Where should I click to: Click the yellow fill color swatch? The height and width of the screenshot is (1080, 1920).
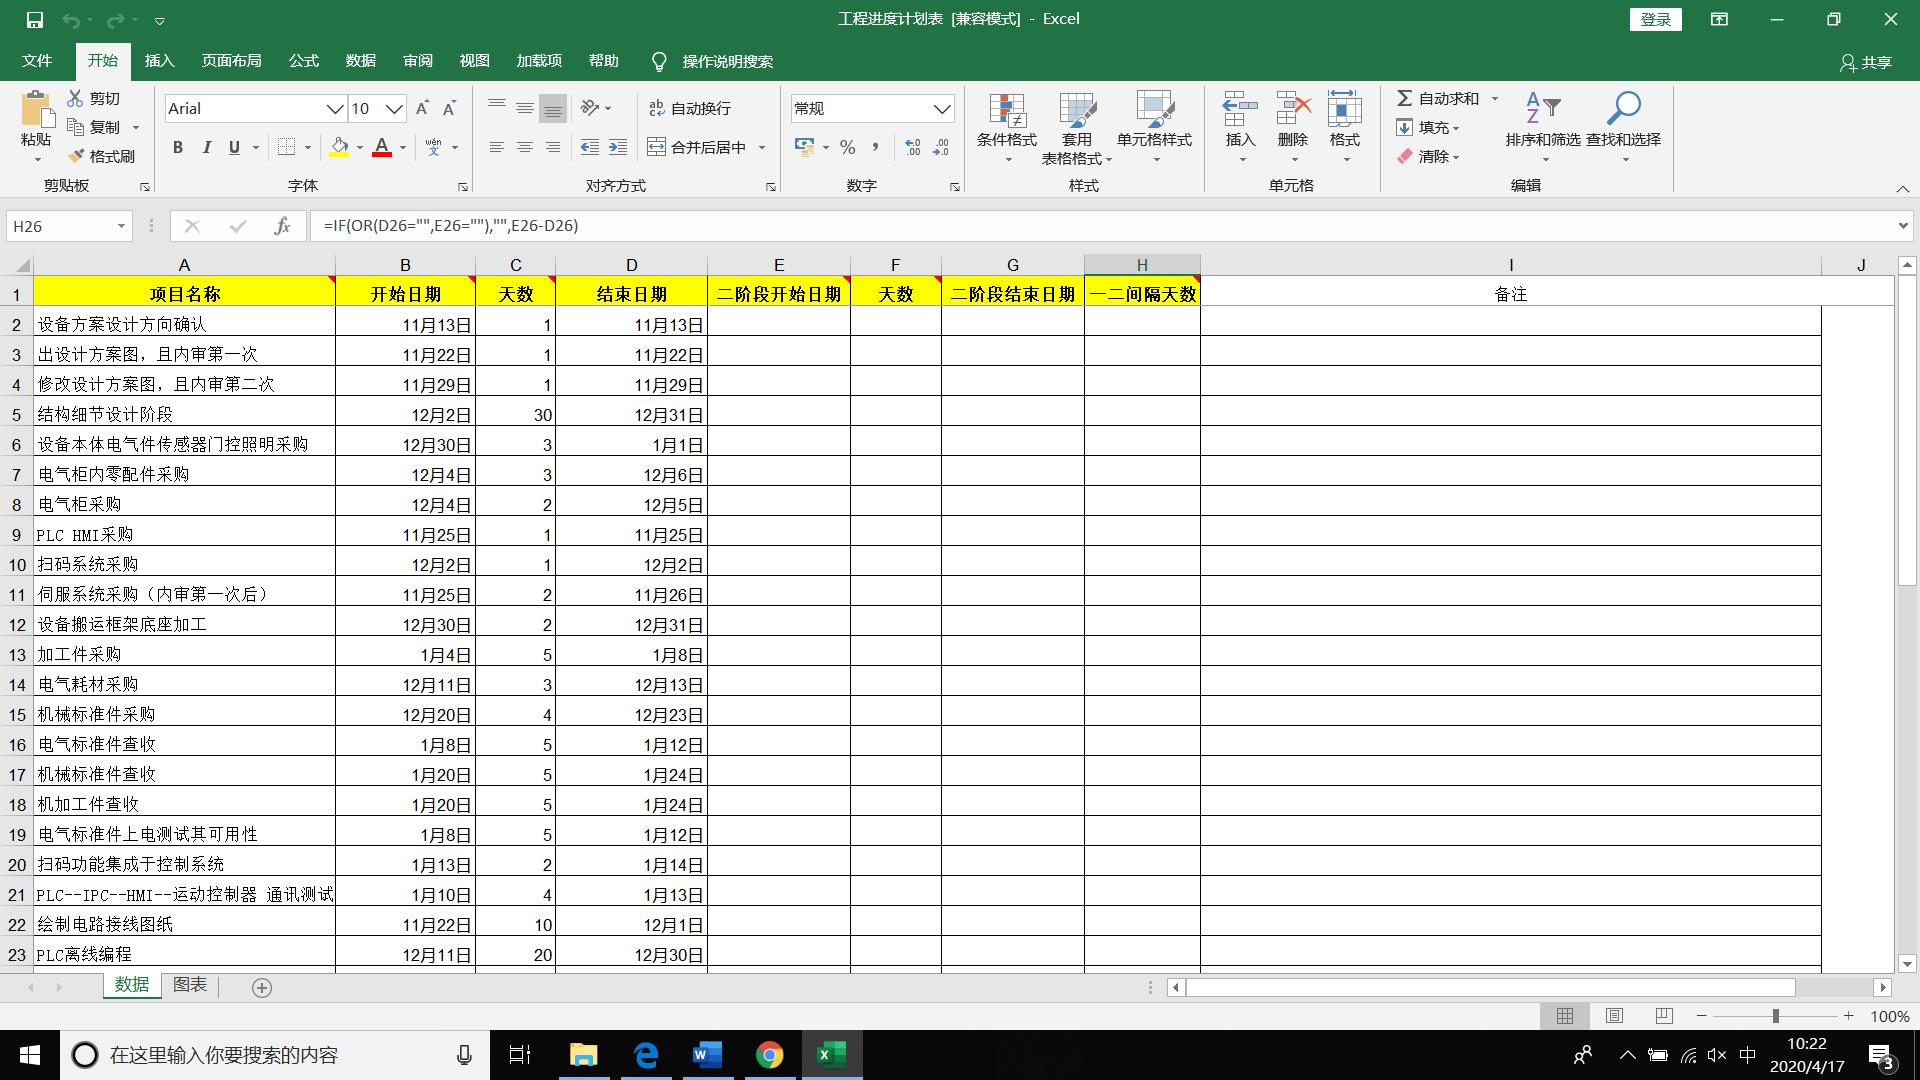coord(339,147)
